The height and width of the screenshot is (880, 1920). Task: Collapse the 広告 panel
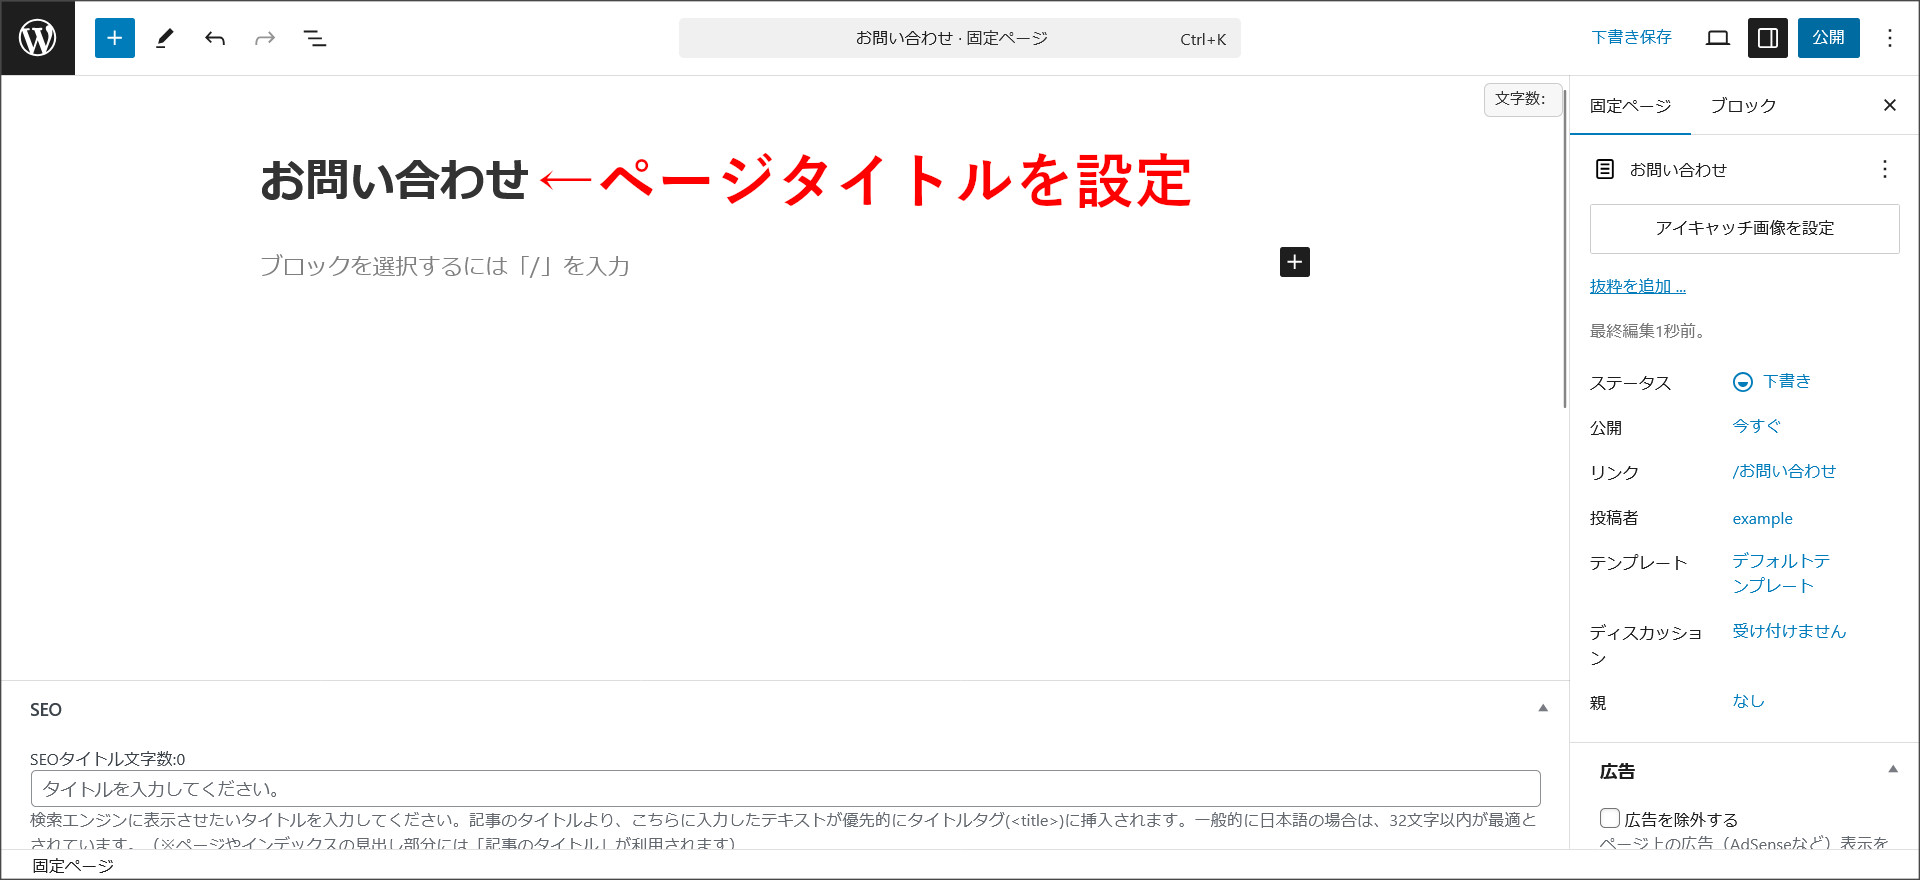coord(1893,769)
